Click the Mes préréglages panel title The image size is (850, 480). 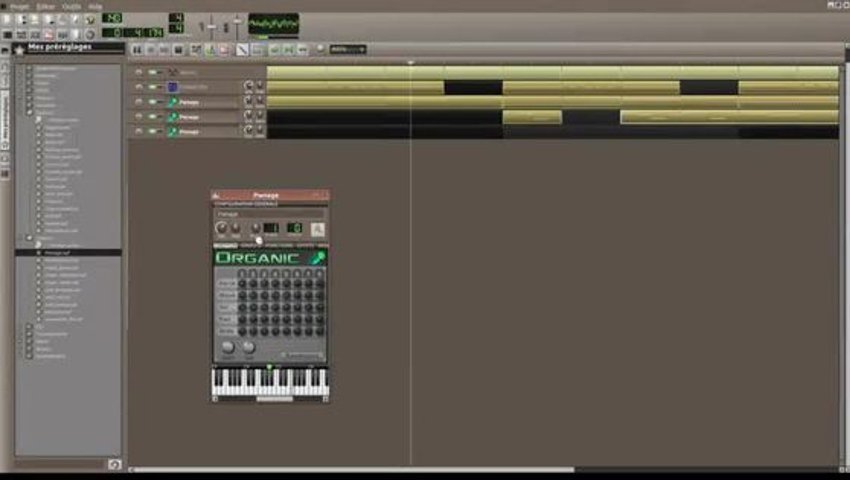click(60, 47)
